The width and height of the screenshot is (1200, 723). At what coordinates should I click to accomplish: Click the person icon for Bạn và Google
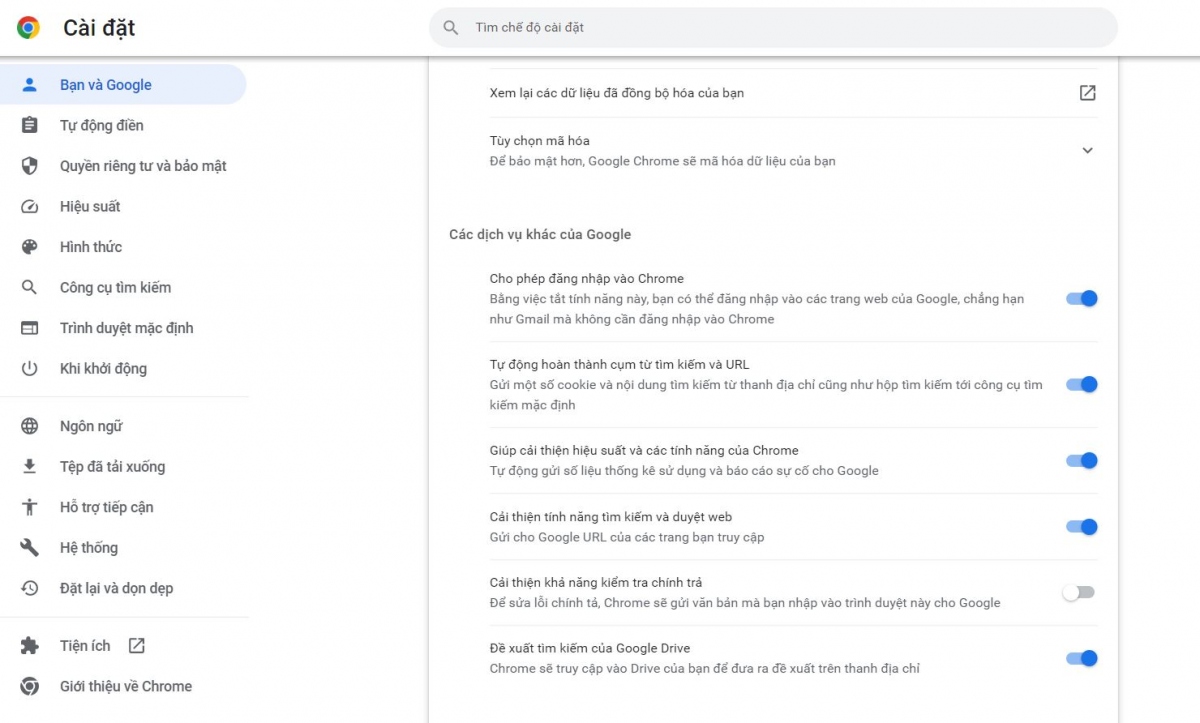(x=30, y=85)
